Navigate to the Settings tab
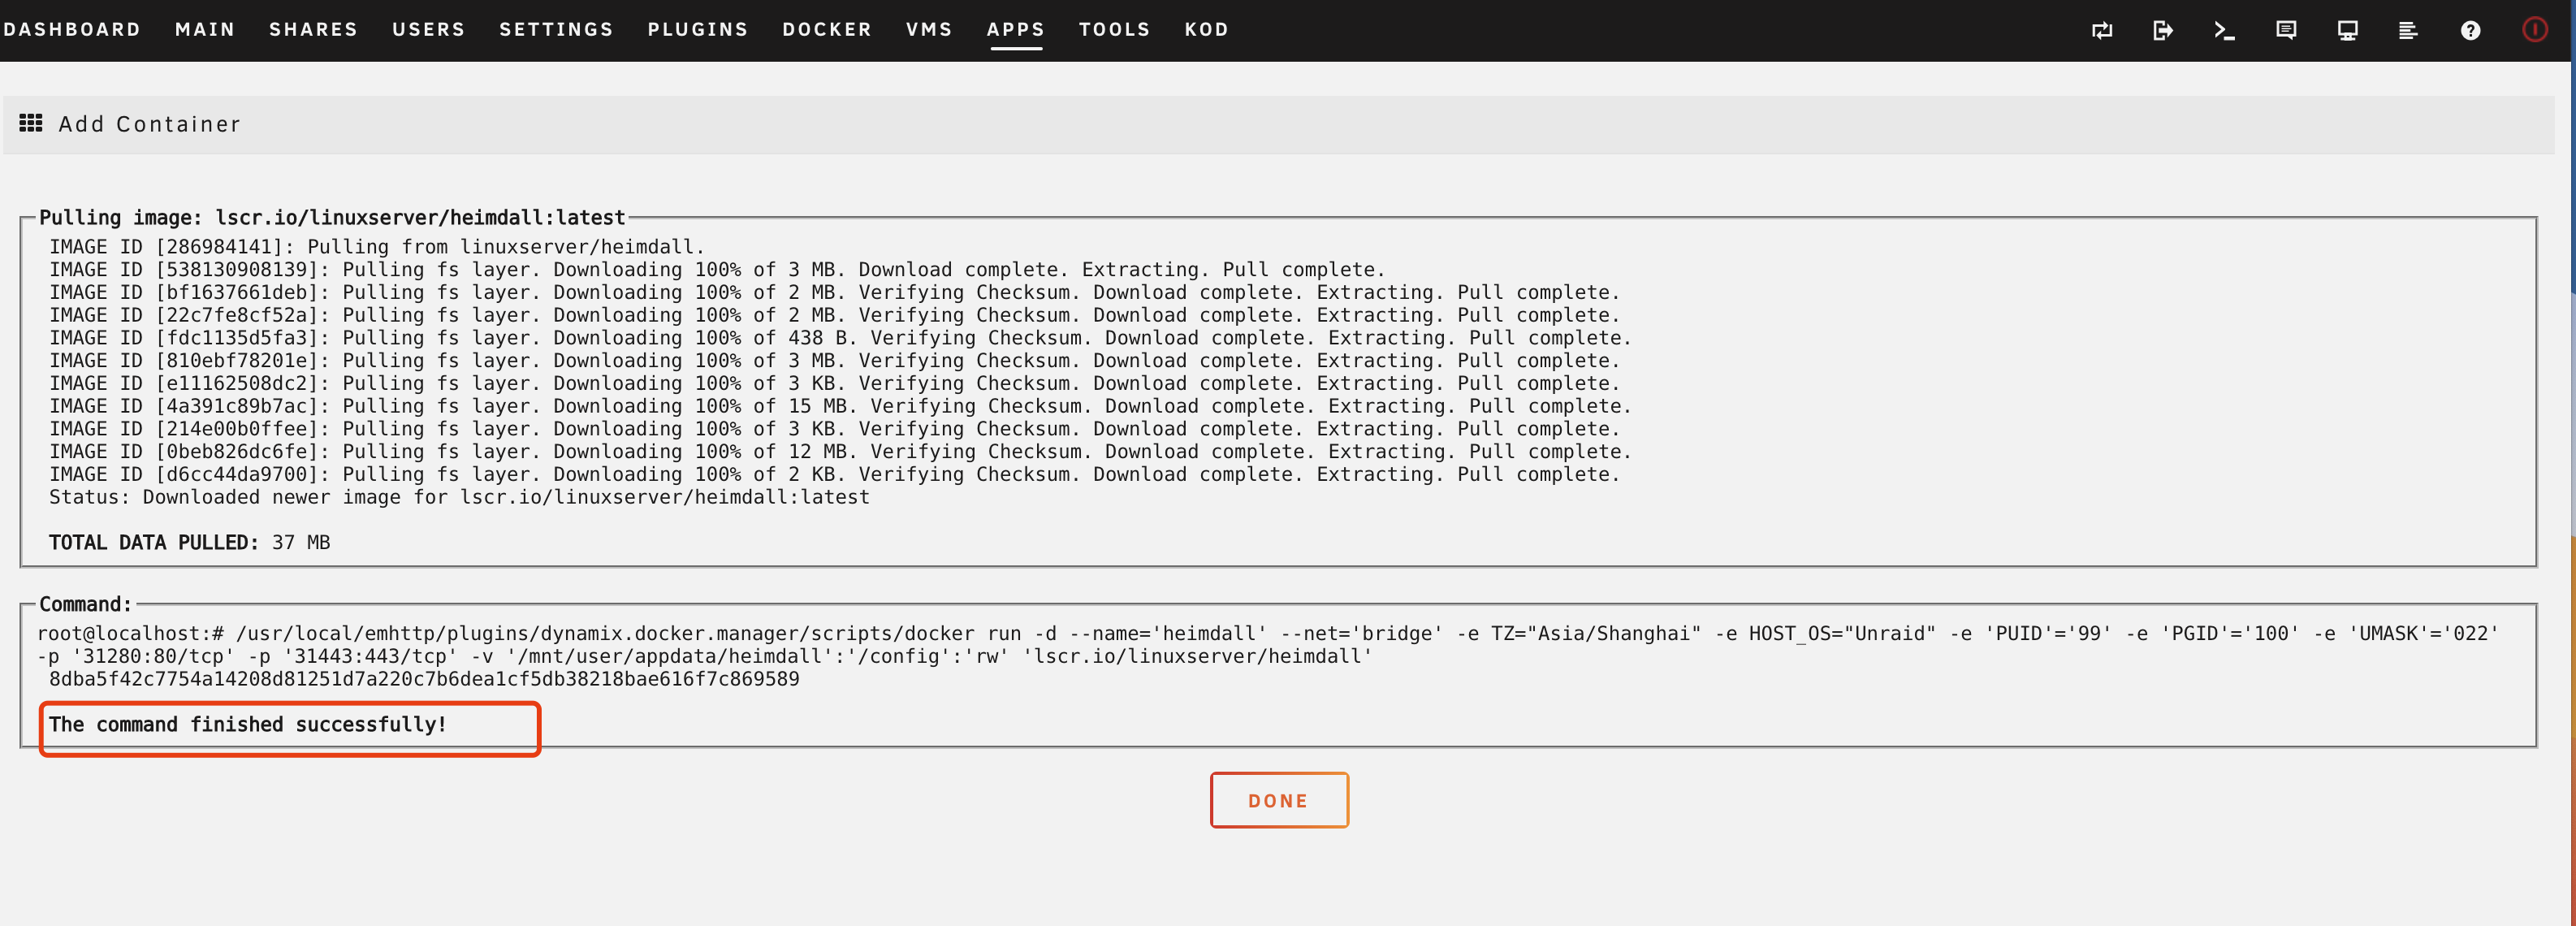The image size is (2576, 926). (556, 30)
